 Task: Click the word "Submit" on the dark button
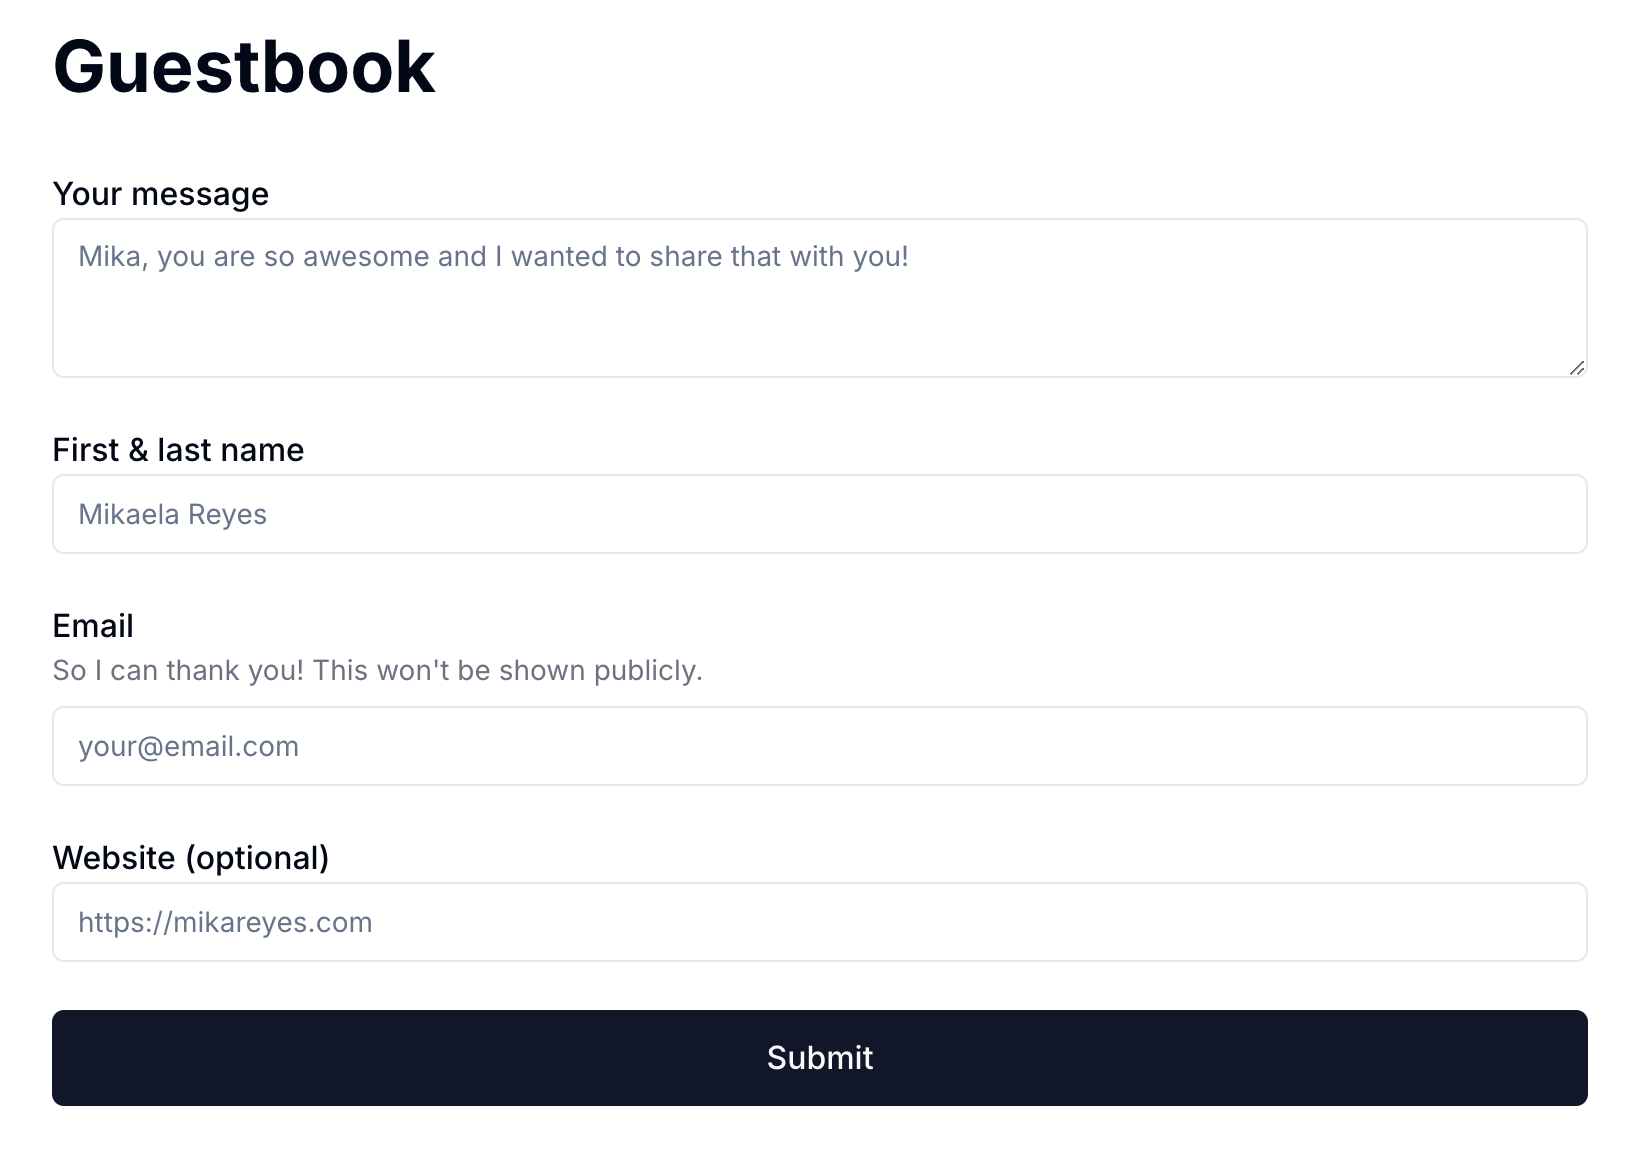click(x=820, y=1058)
